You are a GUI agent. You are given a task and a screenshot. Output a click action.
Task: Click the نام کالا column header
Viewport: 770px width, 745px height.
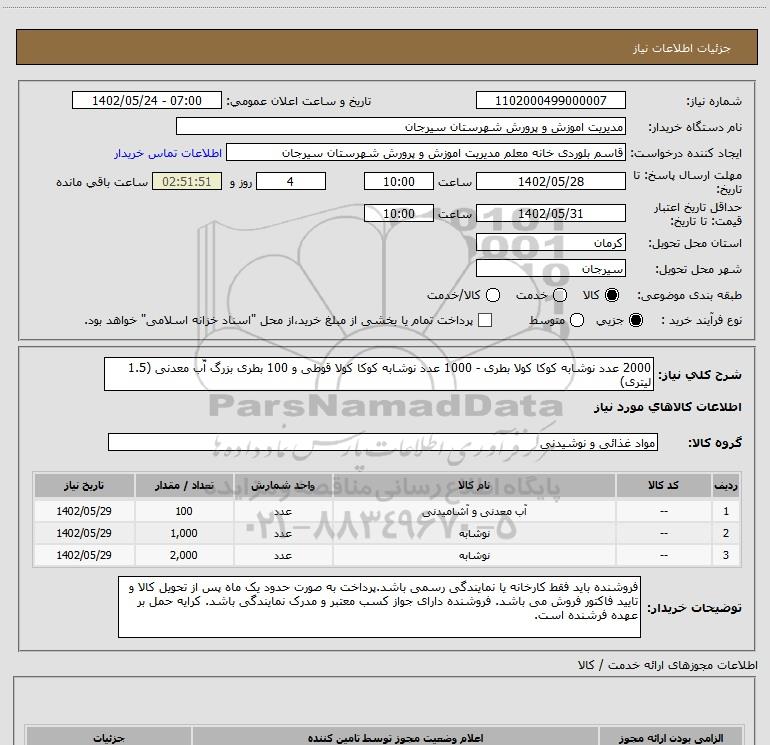coord(474,485)
